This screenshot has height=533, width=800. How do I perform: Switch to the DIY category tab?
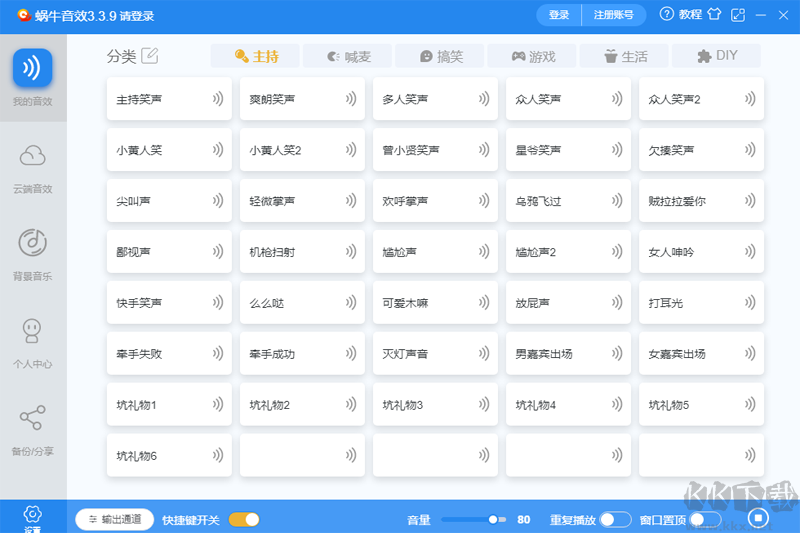(x=716, y=56)
